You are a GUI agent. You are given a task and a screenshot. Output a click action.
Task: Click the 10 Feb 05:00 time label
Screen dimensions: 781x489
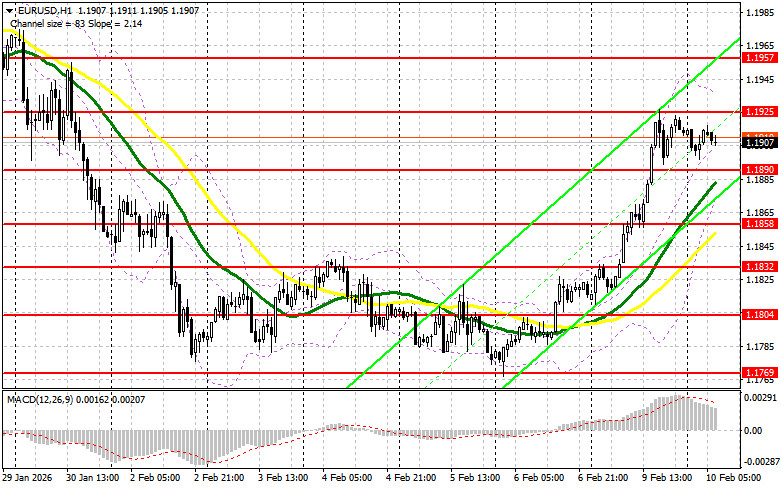pos(734,478)
